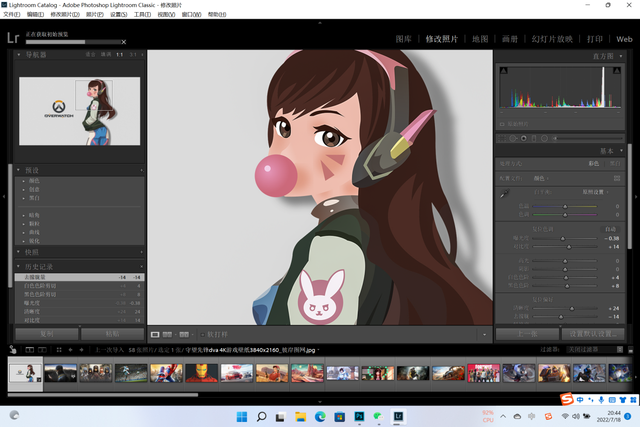Screen dimensions: 640x427
Task: Switch to the 地图 map module
Action: [480, 39]
